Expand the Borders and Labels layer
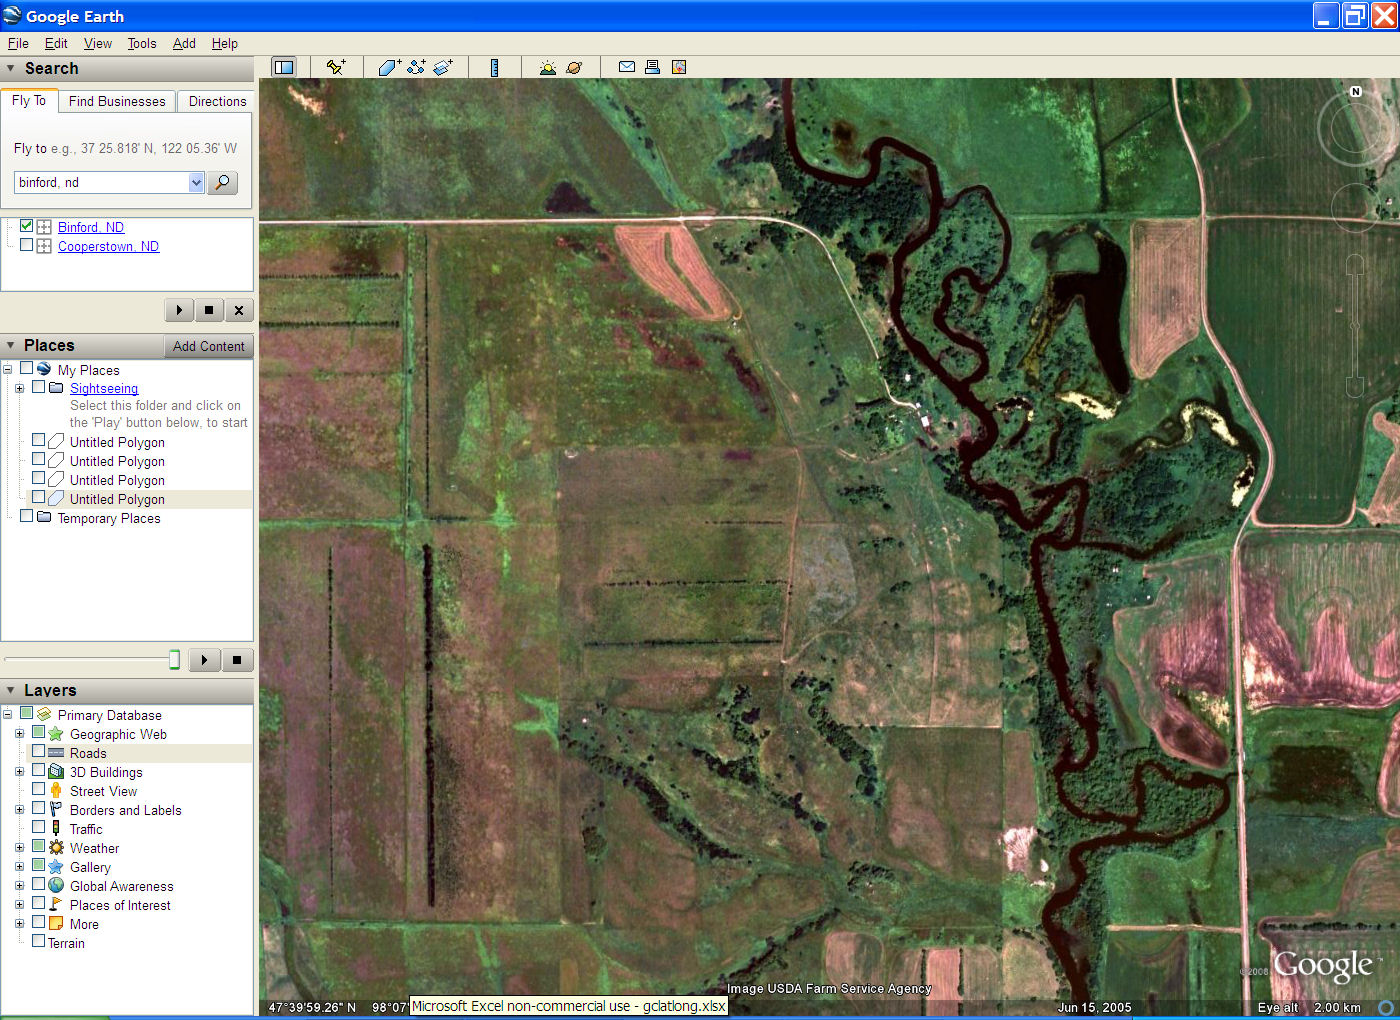Screen dimensions: 1400x1020 pos(19,810)
